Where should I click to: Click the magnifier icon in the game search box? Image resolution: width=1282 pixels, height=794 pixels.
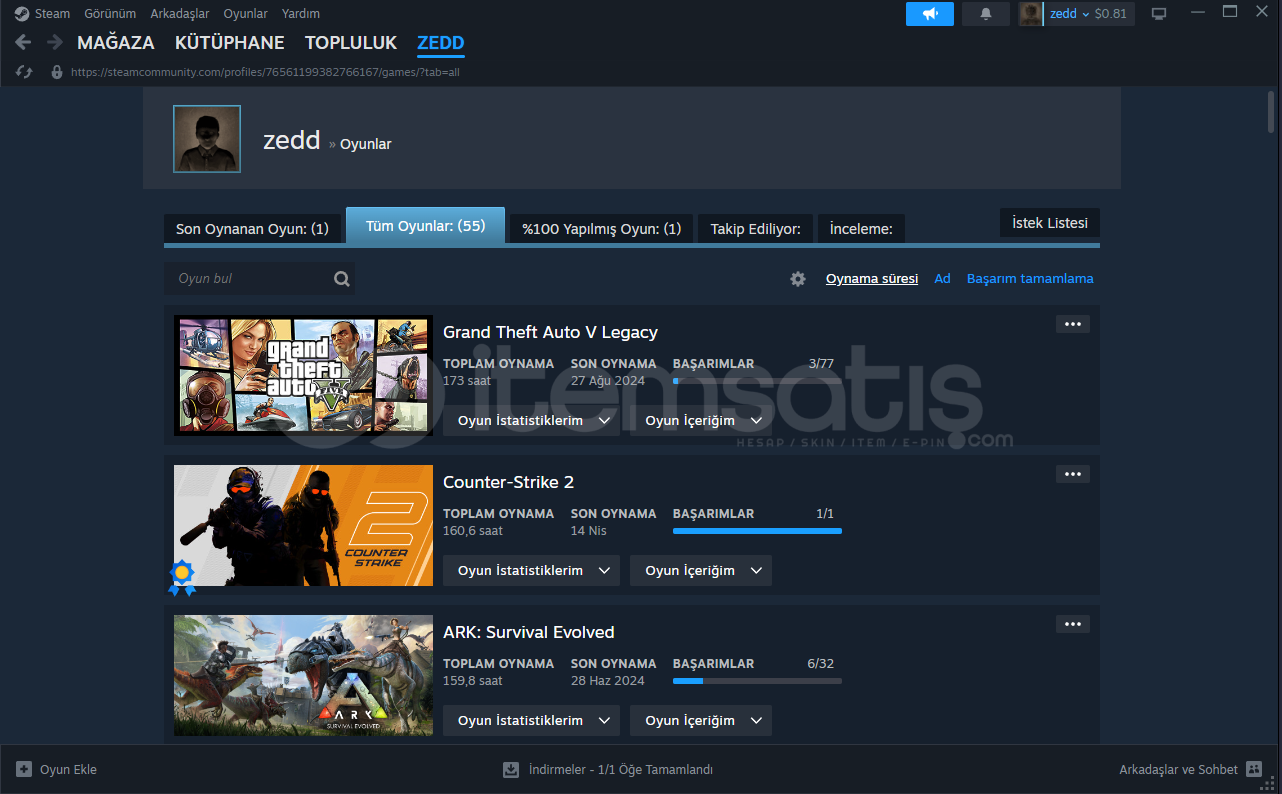point(342,279)
